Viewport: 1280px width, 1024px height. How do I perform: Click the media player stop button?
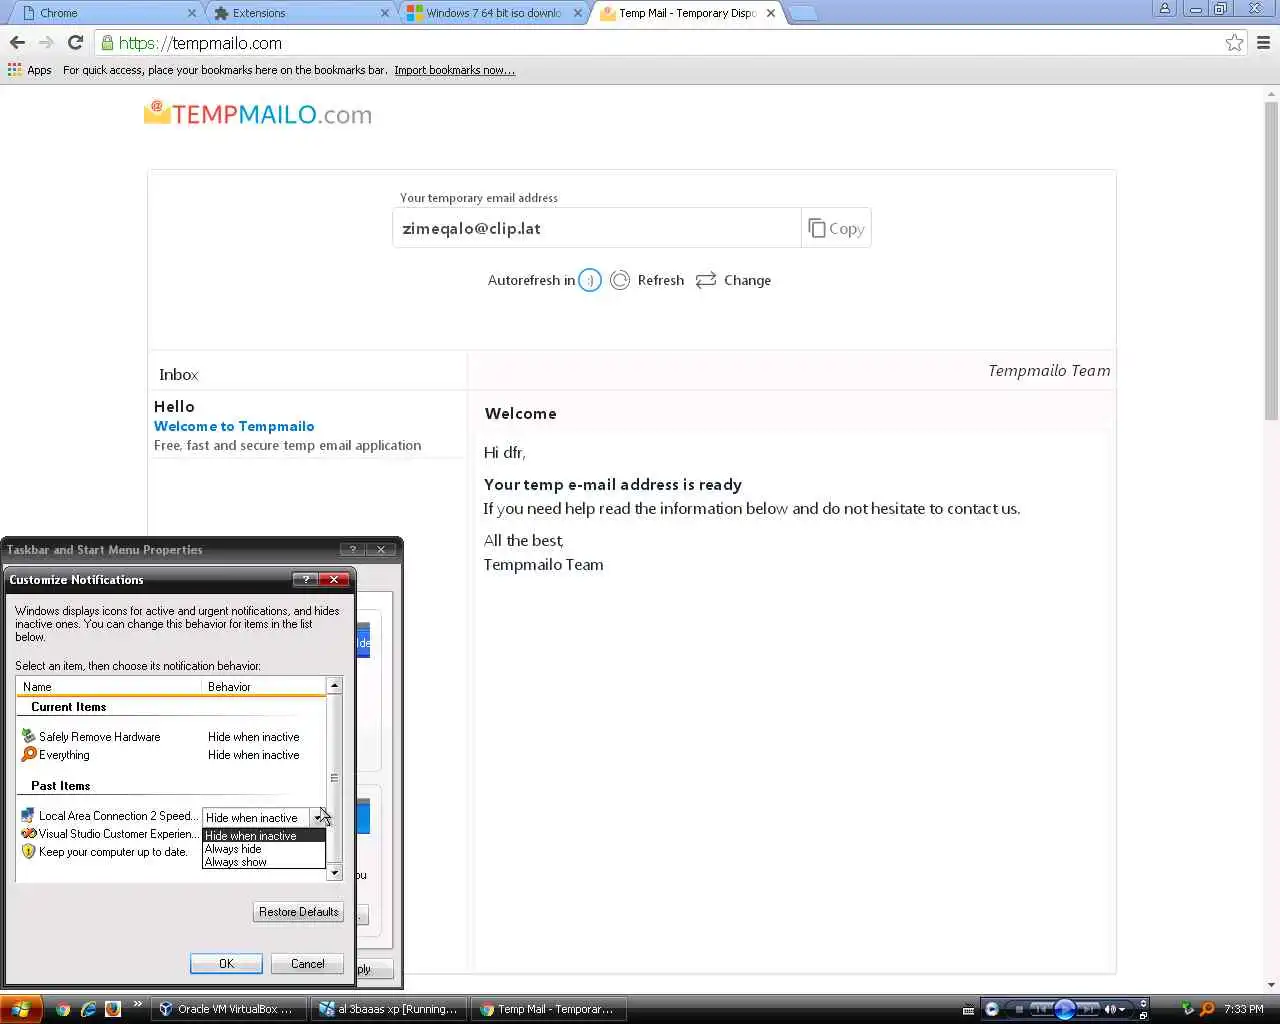[x=1018, y=1009]
